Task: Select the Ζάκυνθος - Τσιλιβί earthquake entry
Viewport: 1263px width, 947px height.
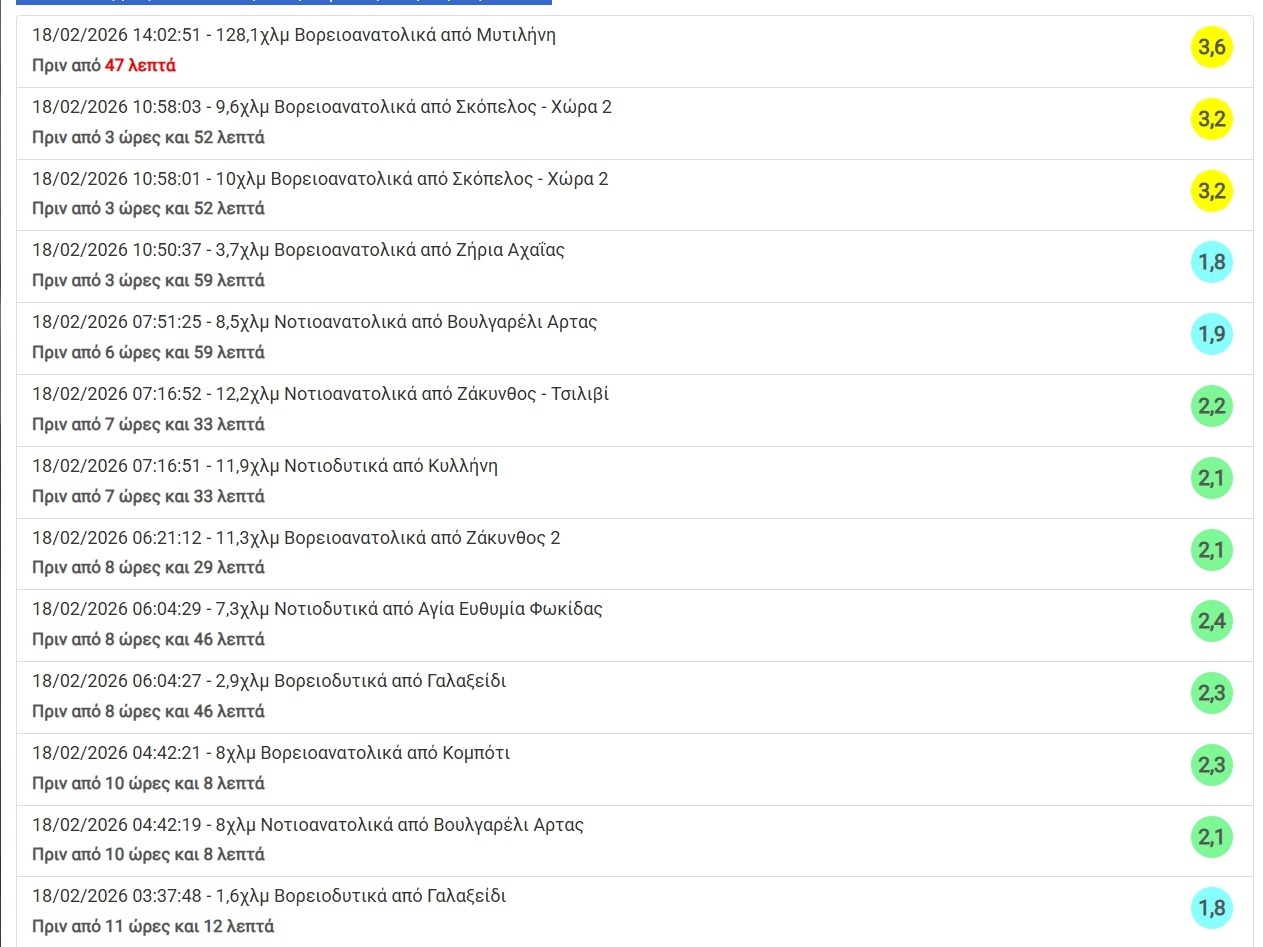Action: coord(320,395)
